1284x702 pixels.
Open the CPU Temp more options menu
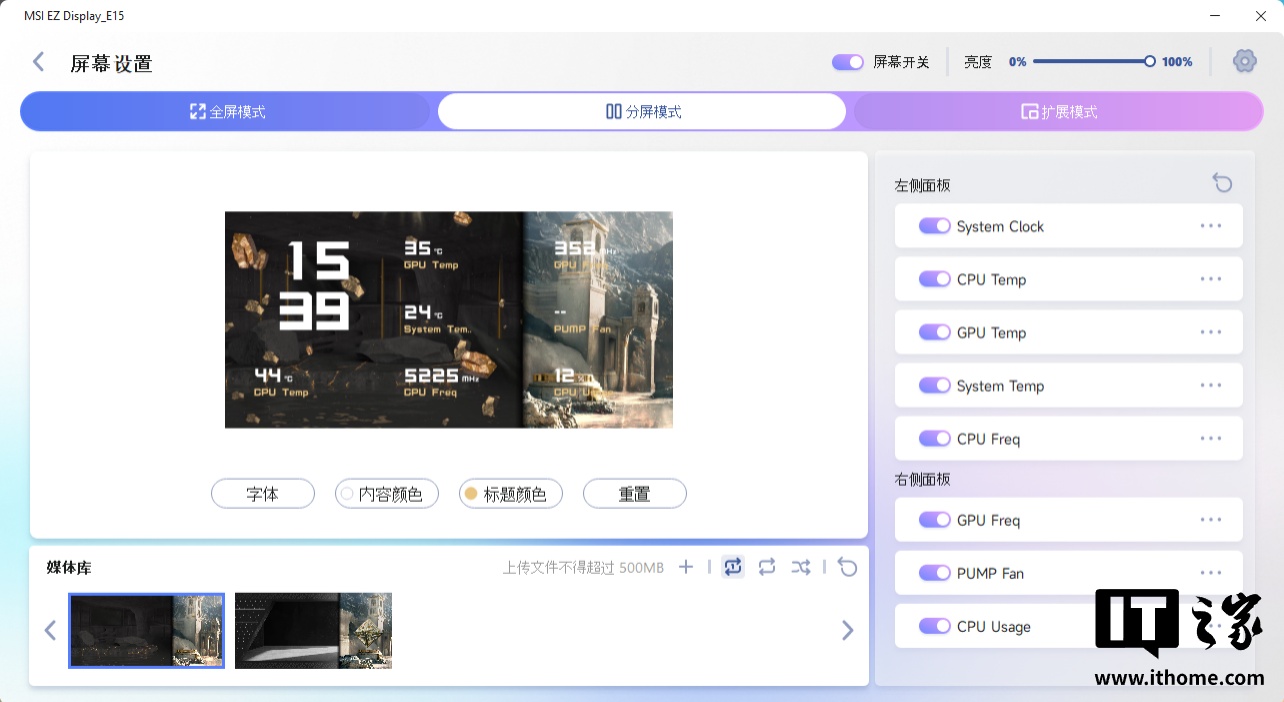[x=1211, y=279]
